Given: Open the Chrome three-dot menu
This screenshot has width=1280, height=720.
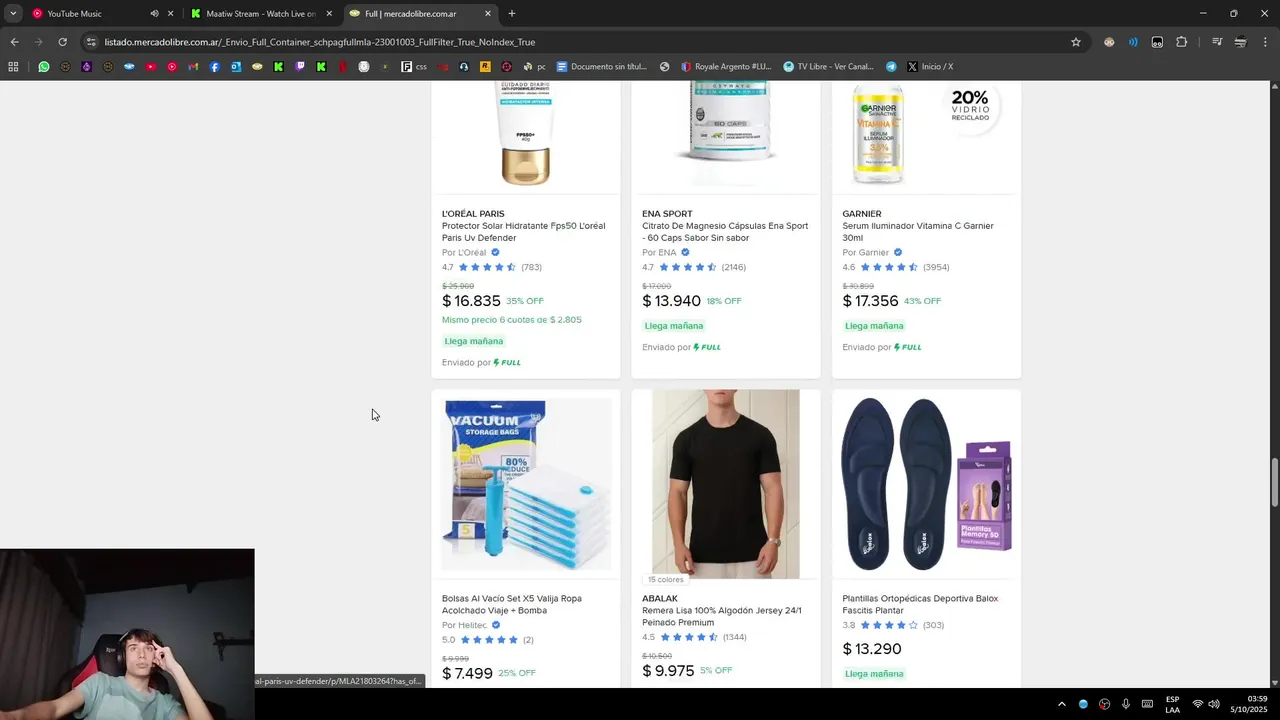Looking at the screenshot, I should [x=1265, y=42].
